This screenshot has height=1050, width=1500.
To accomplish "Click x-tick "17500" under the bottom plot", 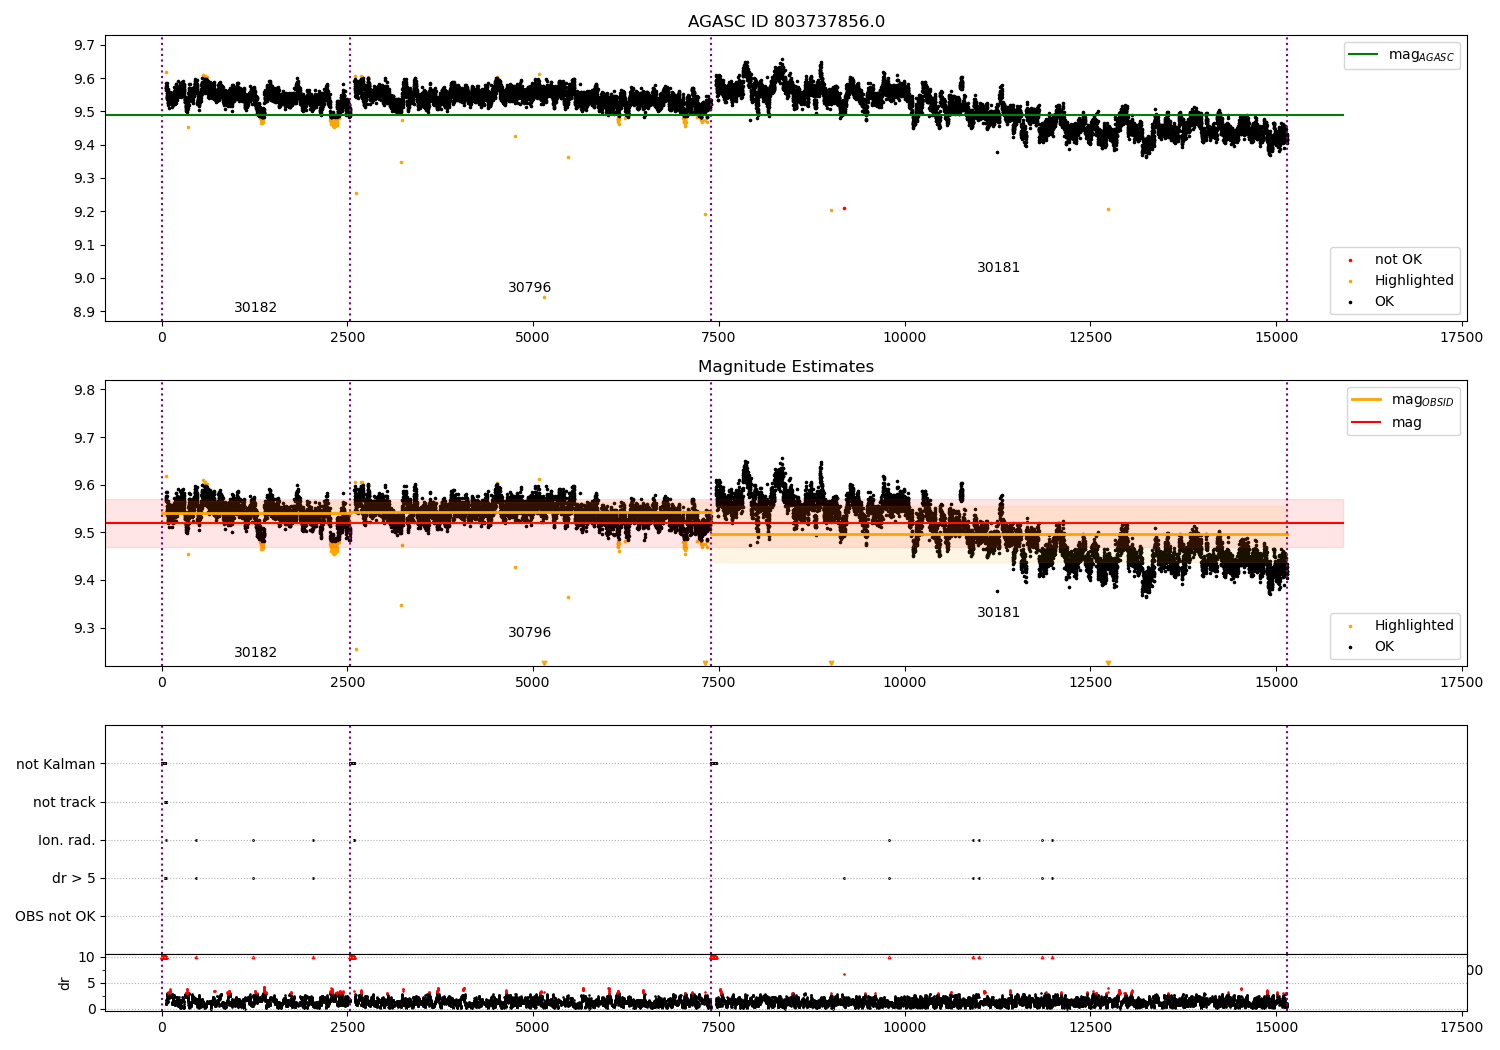I will click(x=1461, y=1028).
